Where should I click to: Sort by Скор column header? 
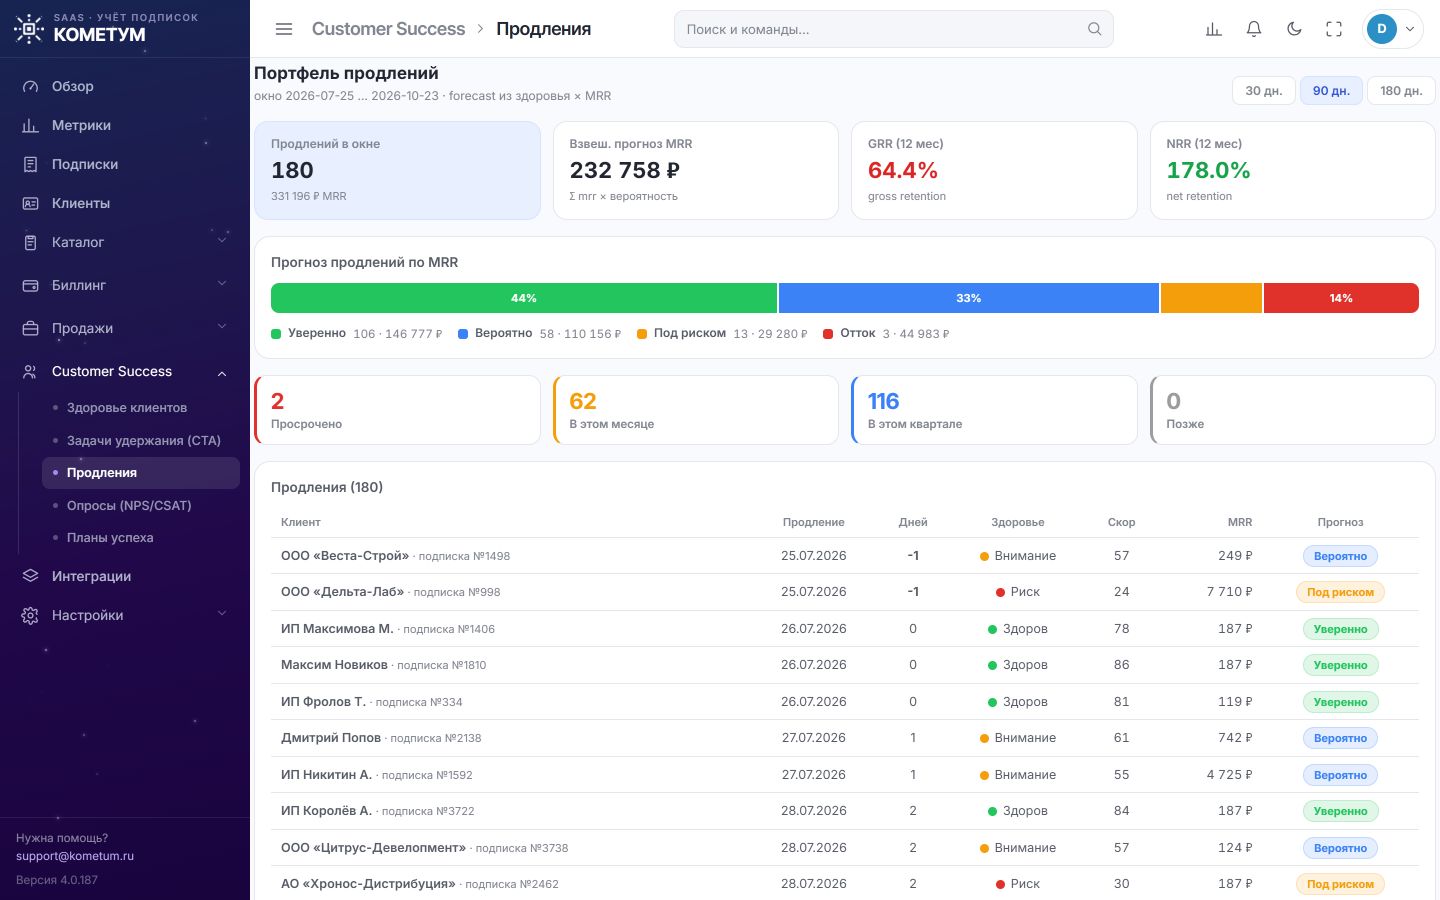(x=1121, y=522)
